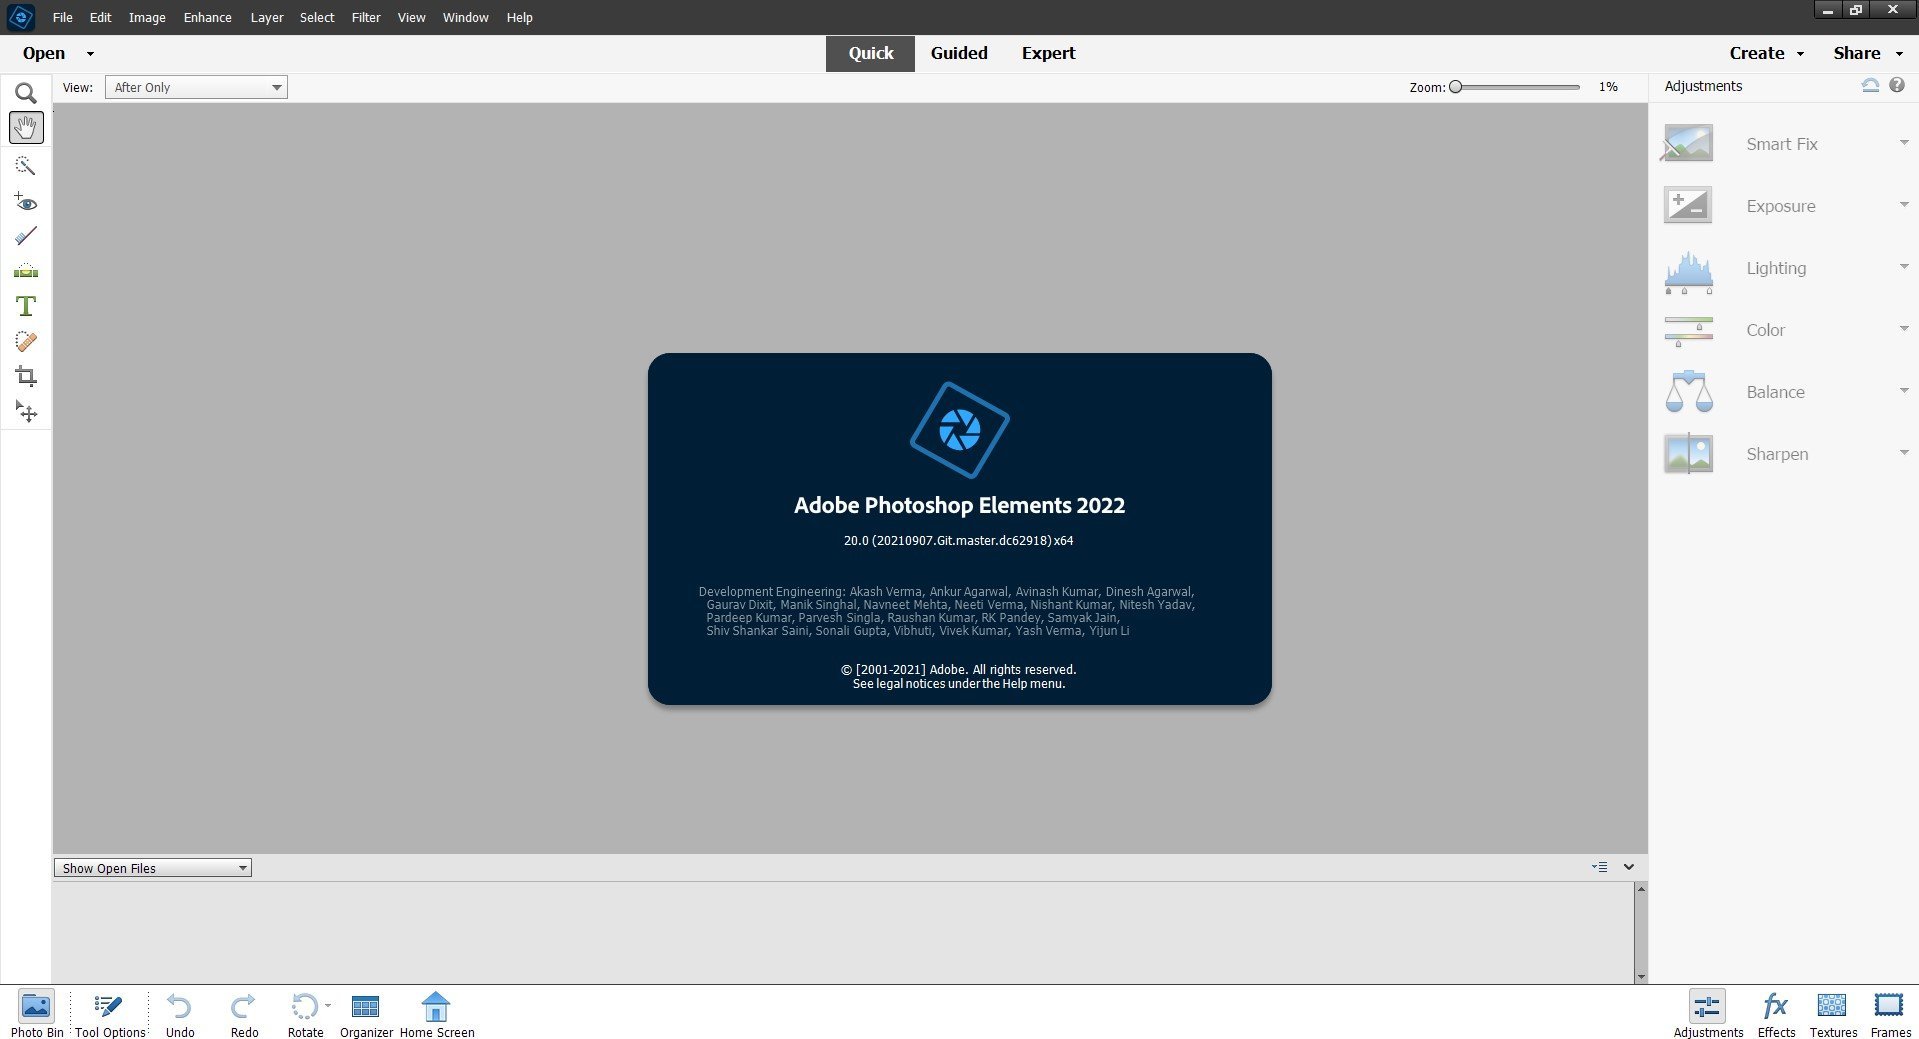The image size is (1919, 1039).
Task: Open the Layer menu
Action: [x=266, y=17]
